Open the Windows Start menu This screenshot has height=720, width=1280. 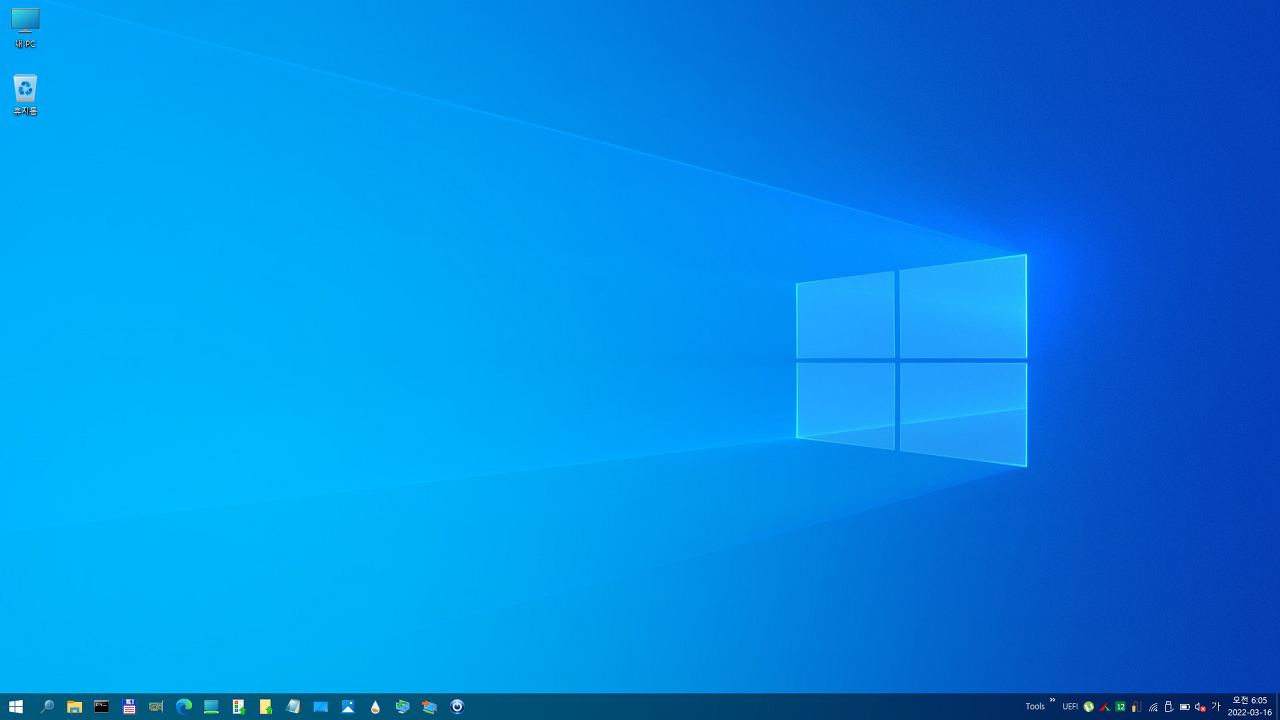click(x=16, y=706)
